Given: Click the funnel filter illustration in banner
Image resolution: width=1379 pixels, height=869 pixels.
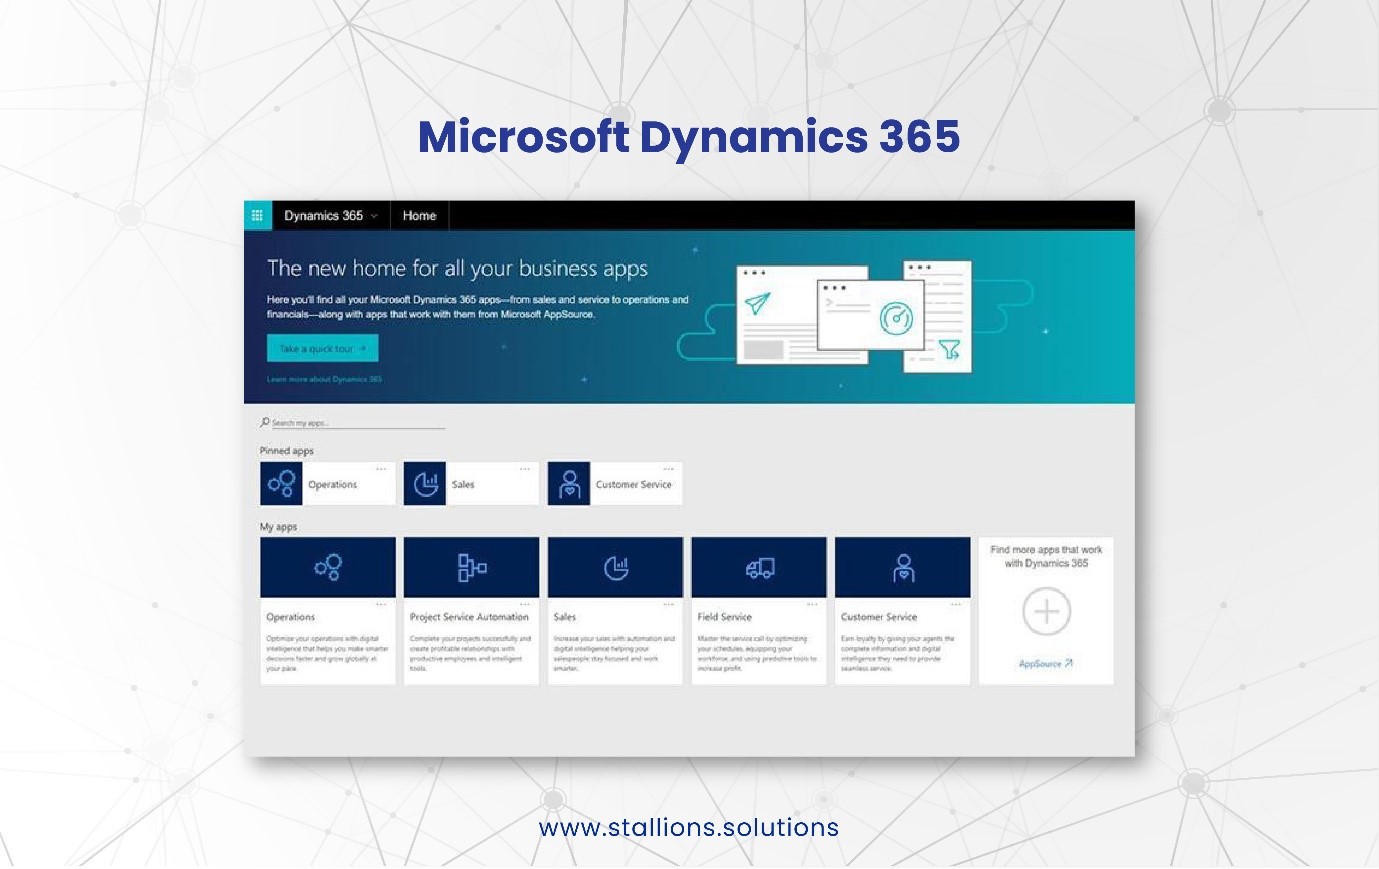Looking at the screenshot, I should point(949,350).
